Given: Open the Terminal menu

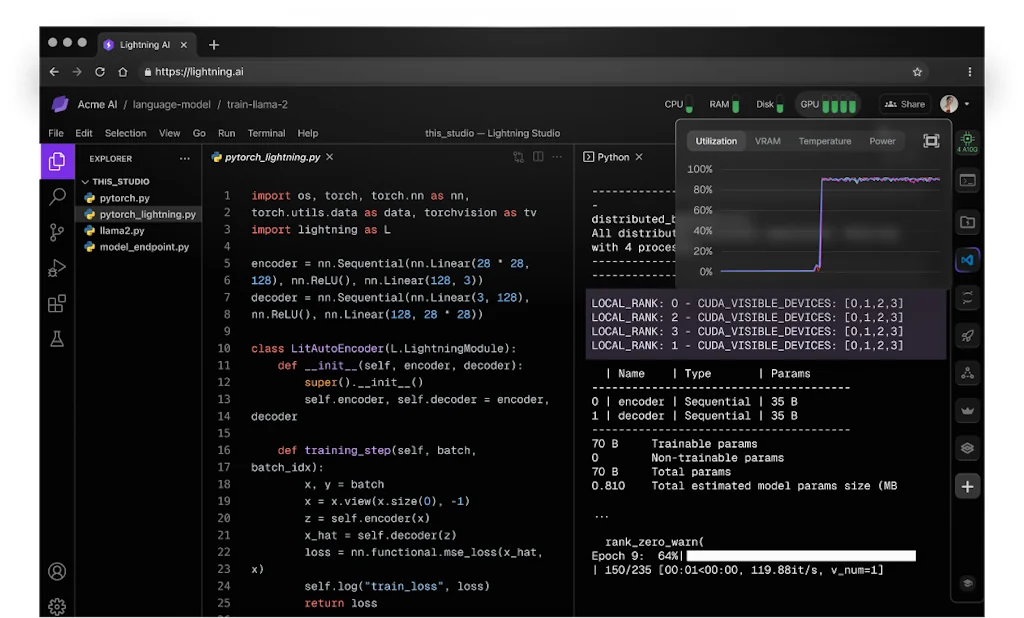Looking at the screenshot, I should pyautogui.click(x=266, y=133).
